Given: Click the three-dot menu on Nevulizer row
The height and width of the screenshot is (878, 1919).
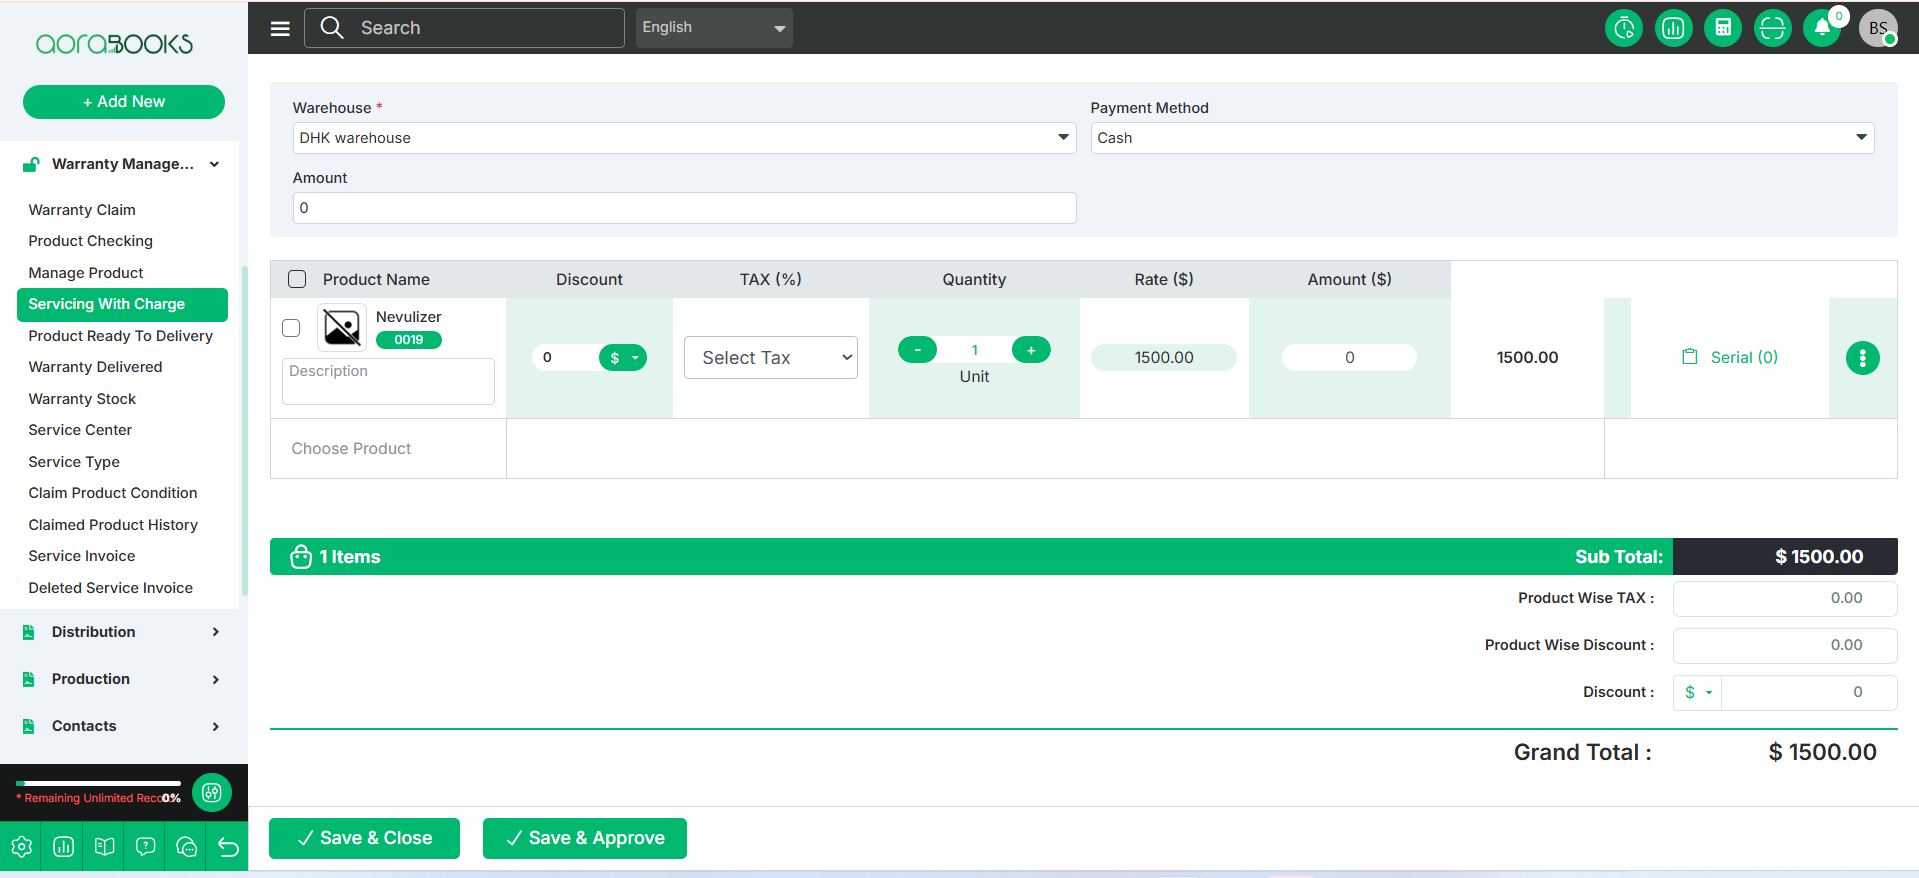Looking at the screenshot, I should point(1861,358).
